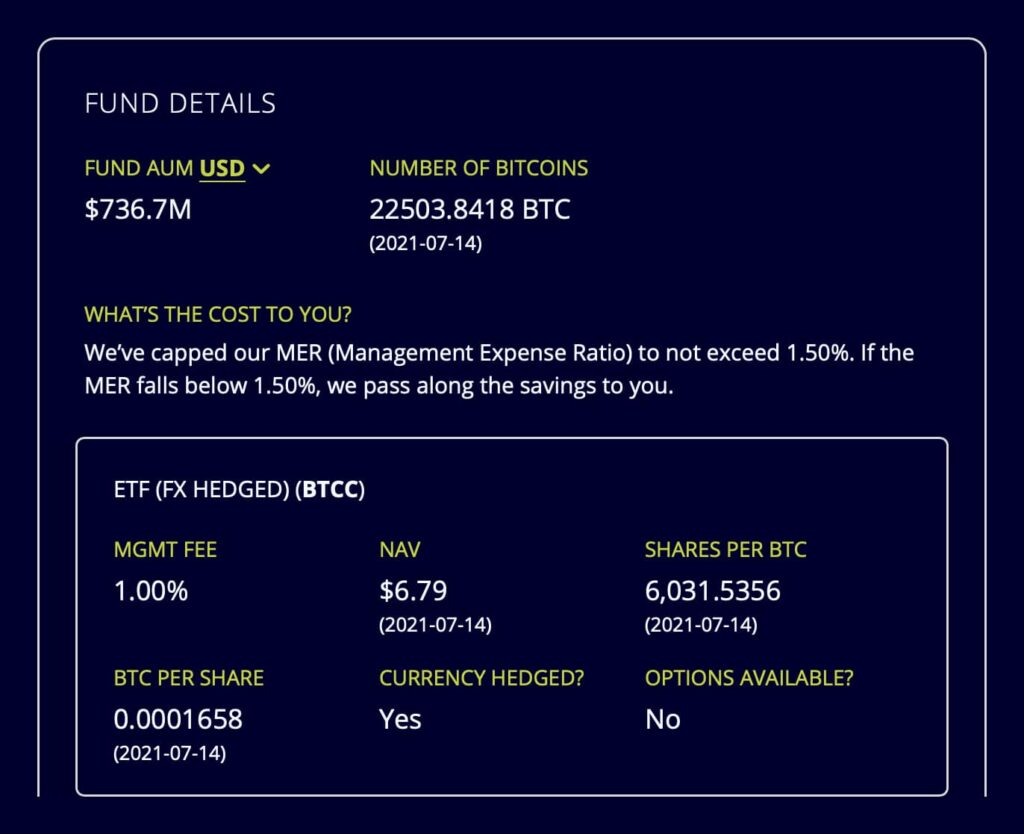The width and height of the screenshot is (1024, 834).
Task: Click the No value under Options Available
Action: (x=663, y=720)
